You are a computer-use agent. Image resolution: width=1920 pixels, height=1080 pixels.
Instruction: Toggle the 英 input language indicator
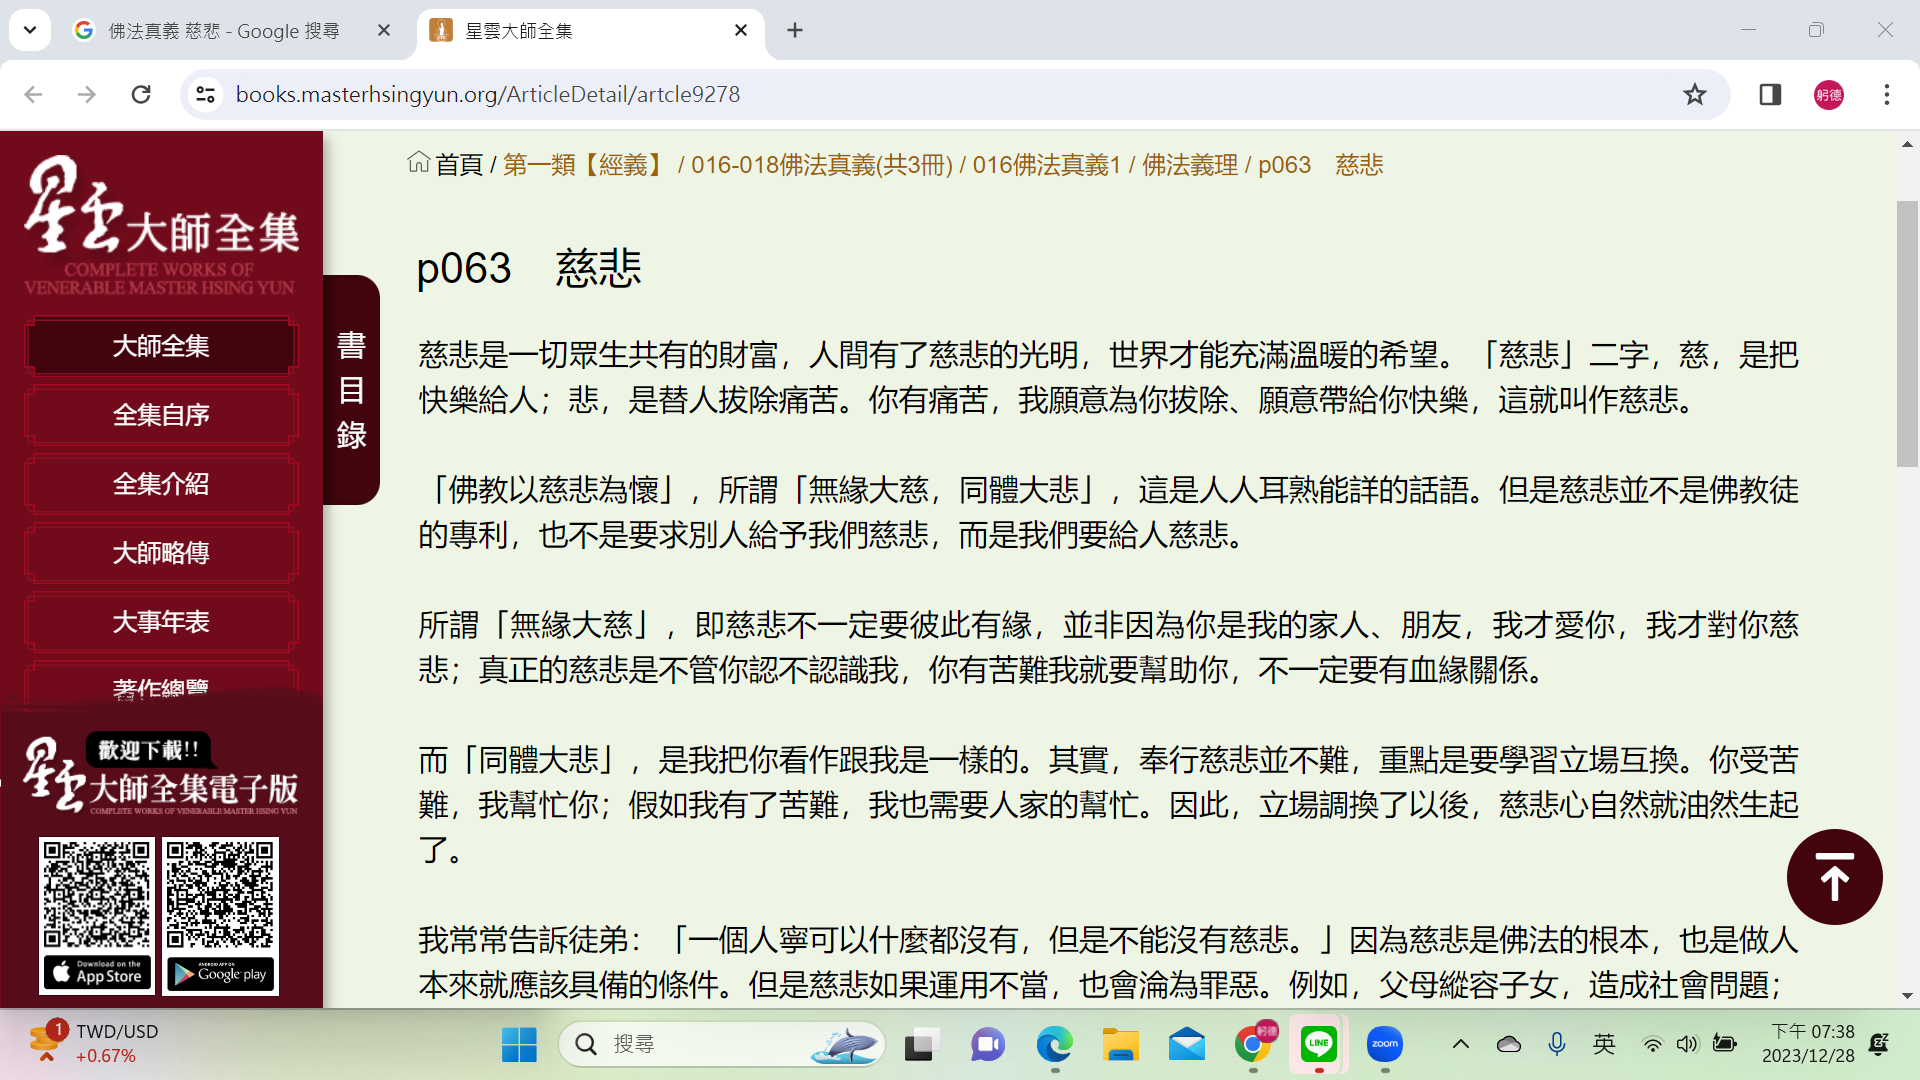pos(1604,1044)
